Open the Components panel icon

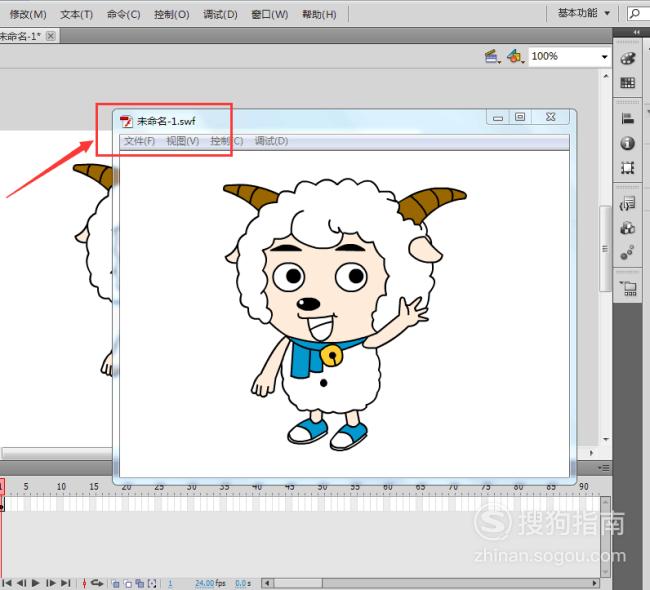pyautogui.click(x=628, y=228)
